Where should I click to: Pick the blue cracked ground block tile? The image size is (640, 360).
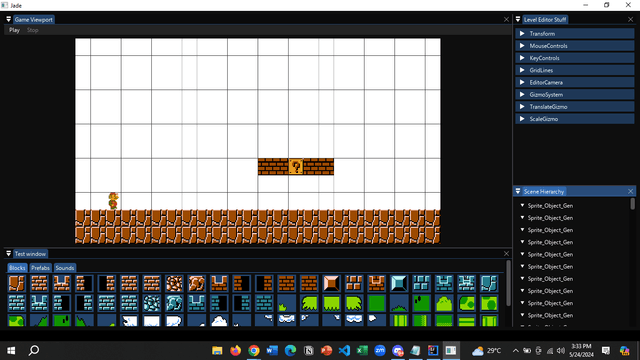coord(489,283)
